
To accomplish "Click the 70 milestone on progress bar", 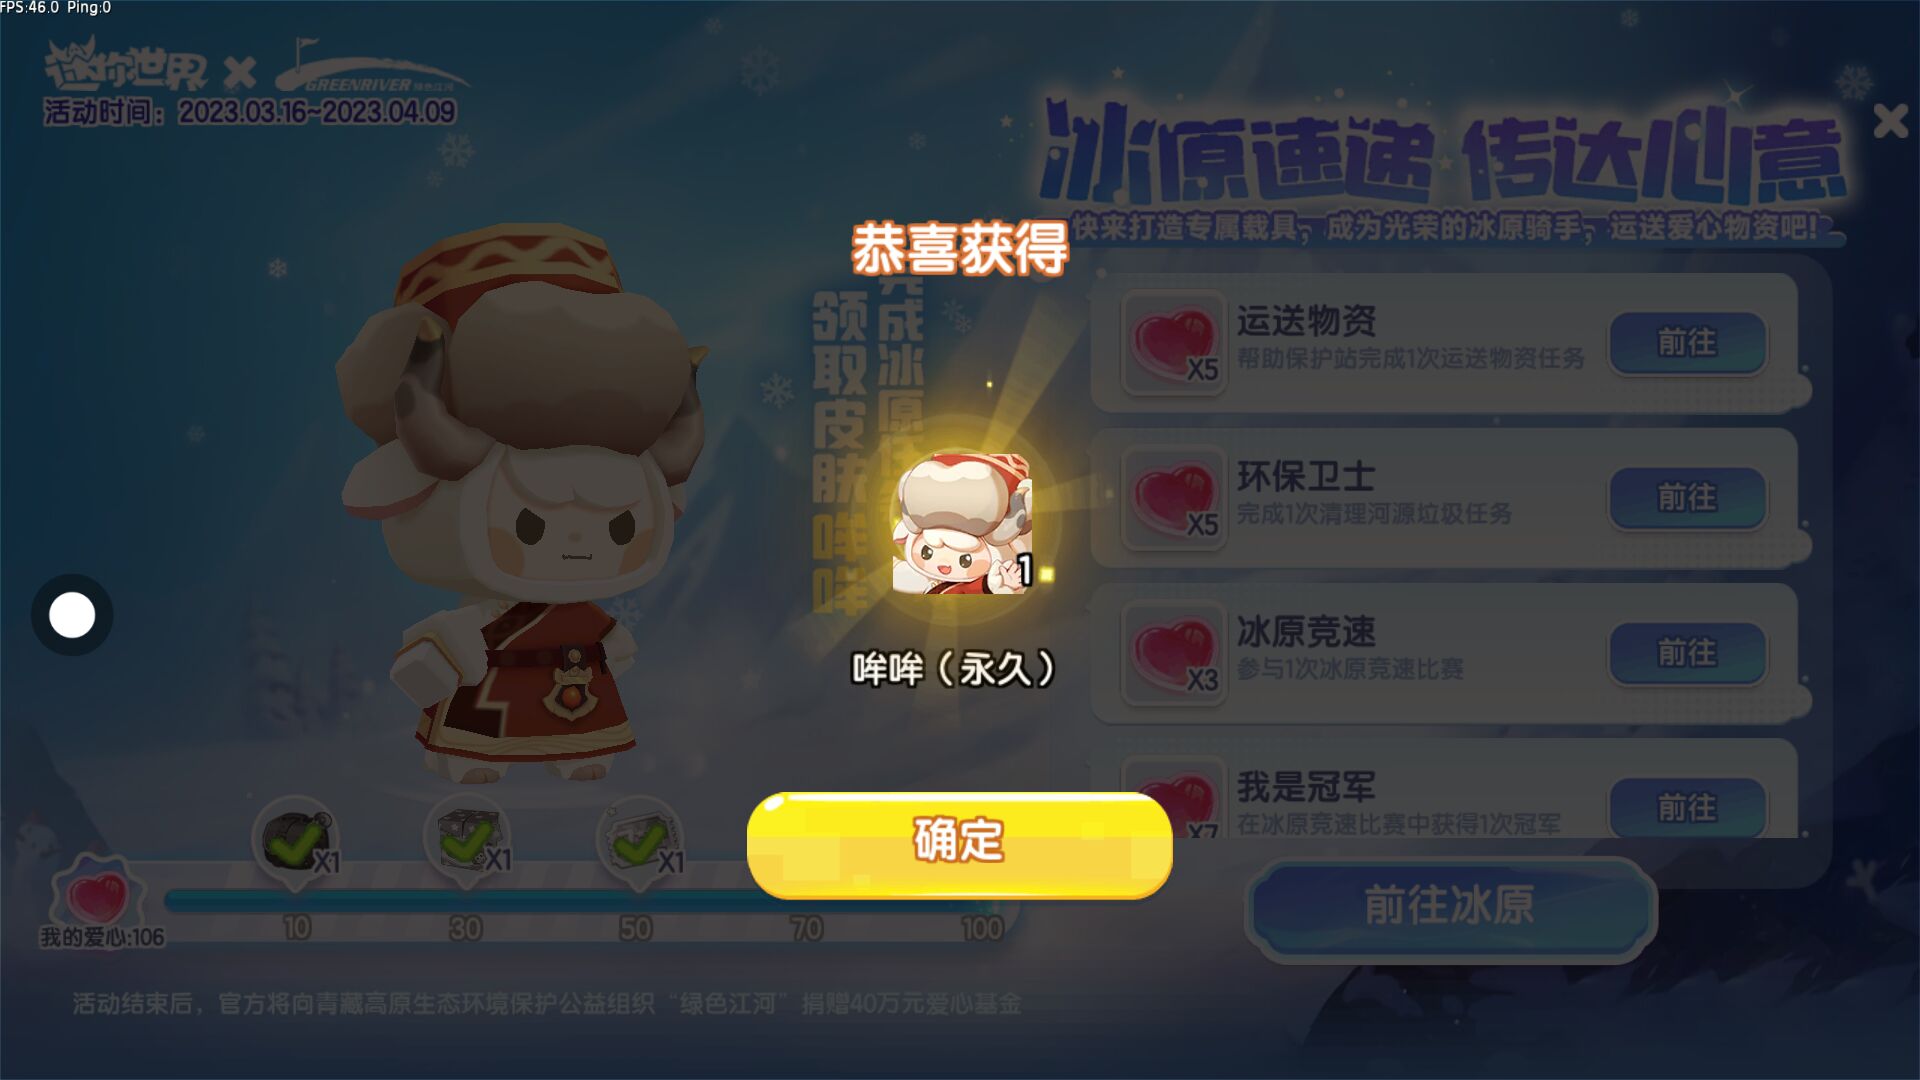I will coord(807,929).
